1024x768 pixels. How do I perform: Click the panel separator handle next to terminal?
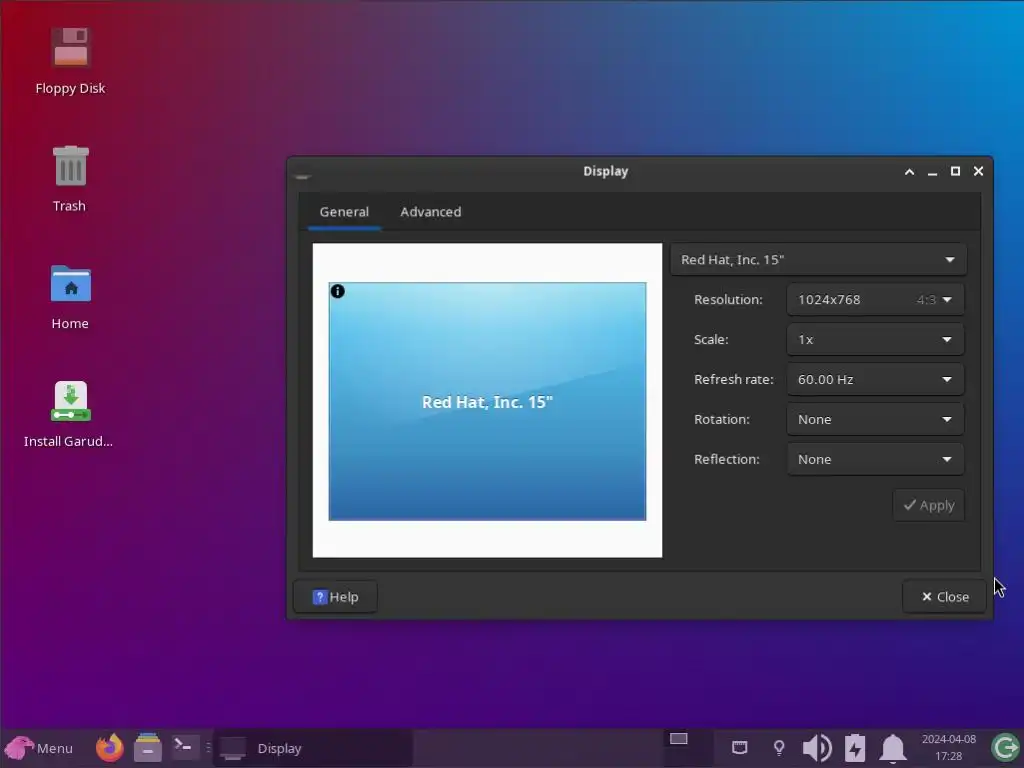pos(208,747)
